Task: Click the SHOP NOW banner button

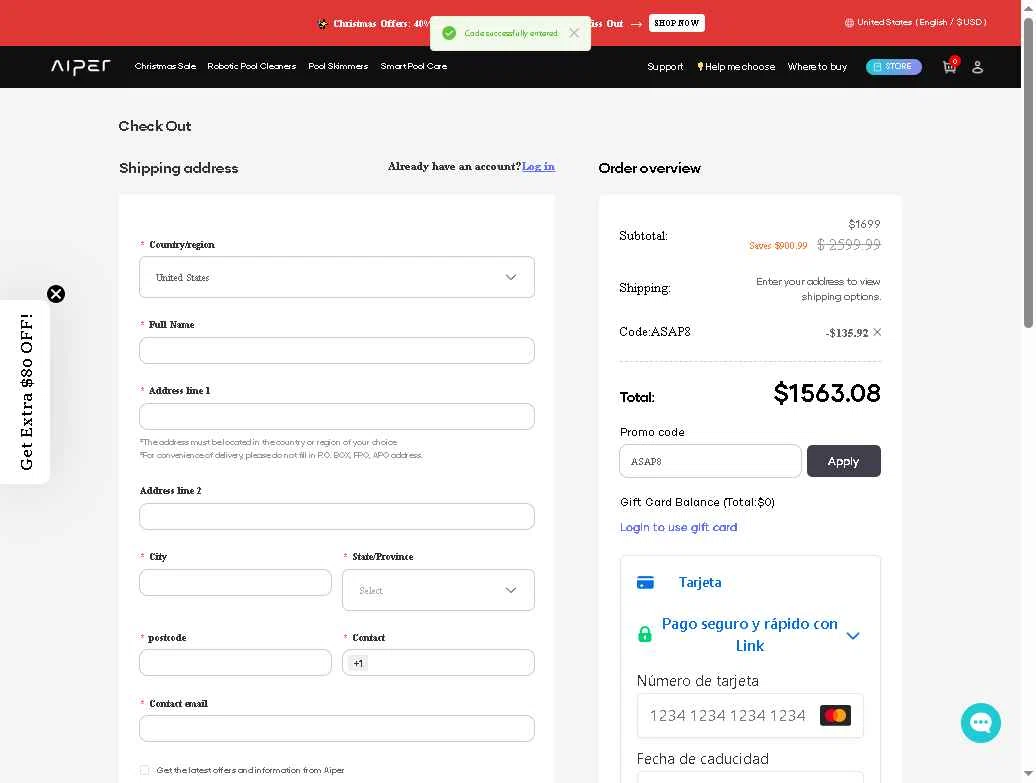Action: coord(677,23)
